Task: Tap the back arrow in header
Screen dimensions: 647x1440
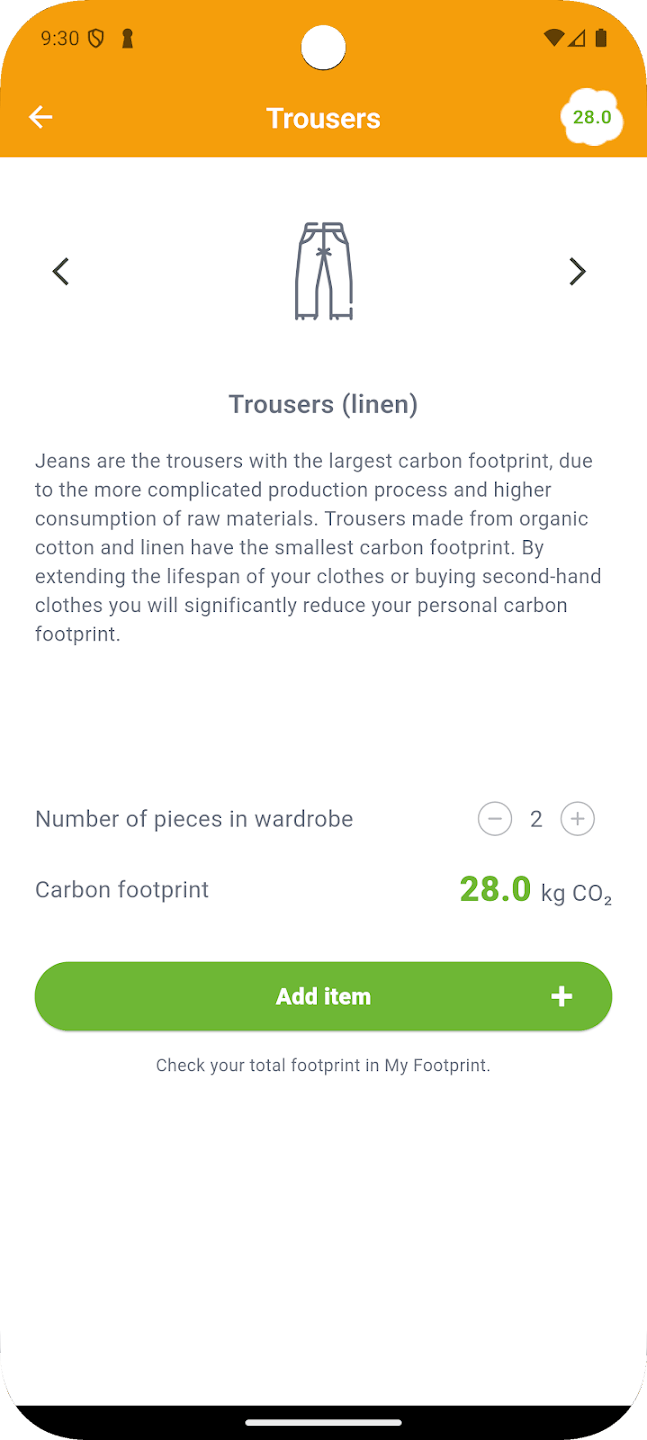Action: [x=40, y=117]
